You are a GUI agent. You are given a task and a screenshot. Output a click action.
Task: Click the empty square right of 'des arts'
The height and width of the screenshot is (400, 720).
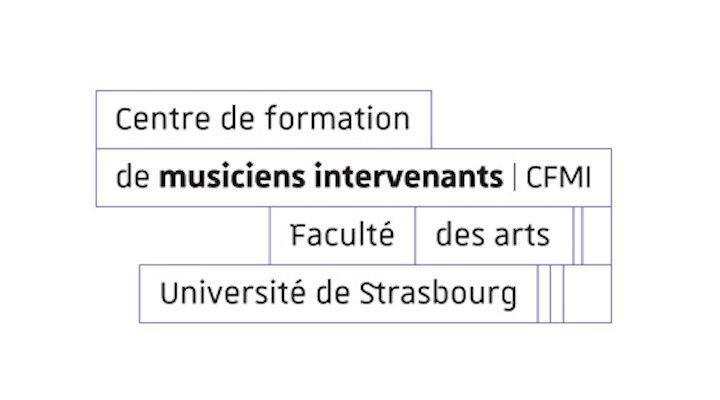coord(596,236)
